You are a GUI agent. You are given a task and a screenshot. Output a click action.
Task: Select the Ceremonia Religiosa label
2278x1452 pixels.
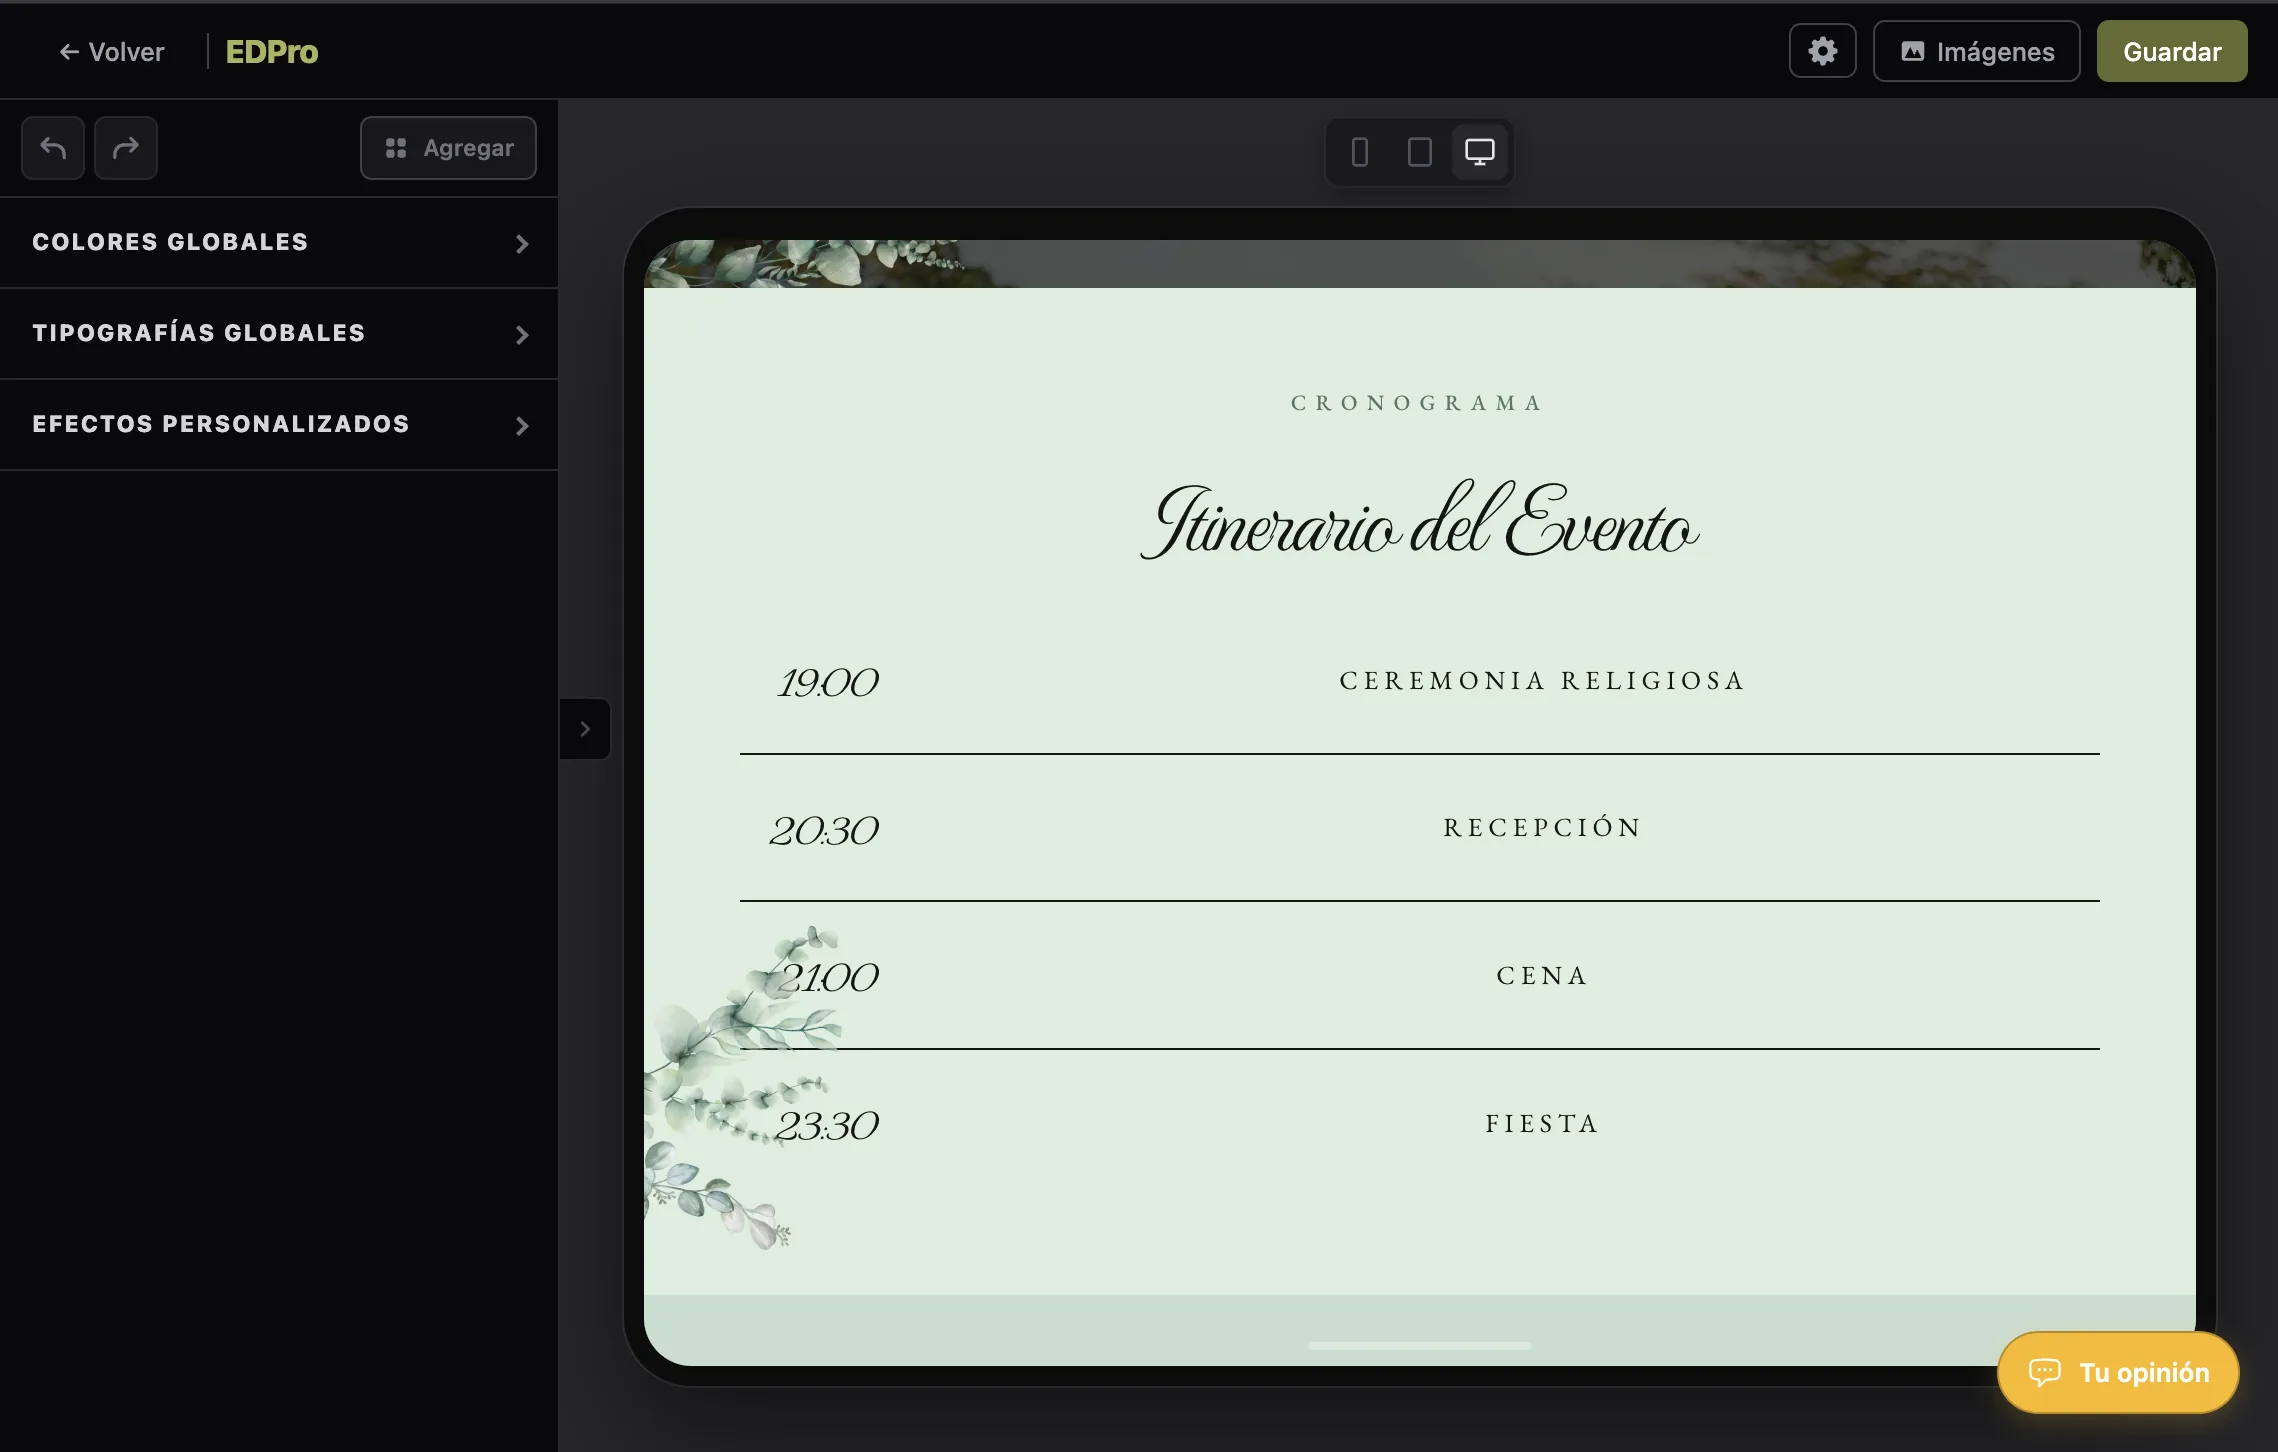pos(1542,681)
